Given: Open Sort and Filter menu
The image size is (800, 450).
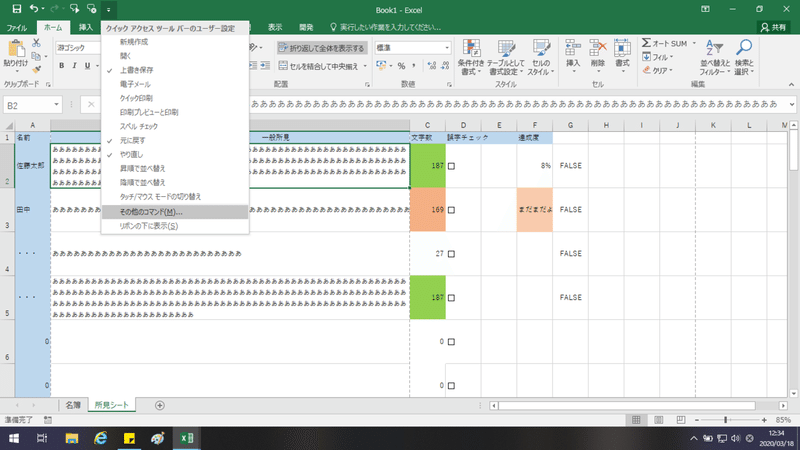Looking at the screenshot, I should tap(714, 57).
